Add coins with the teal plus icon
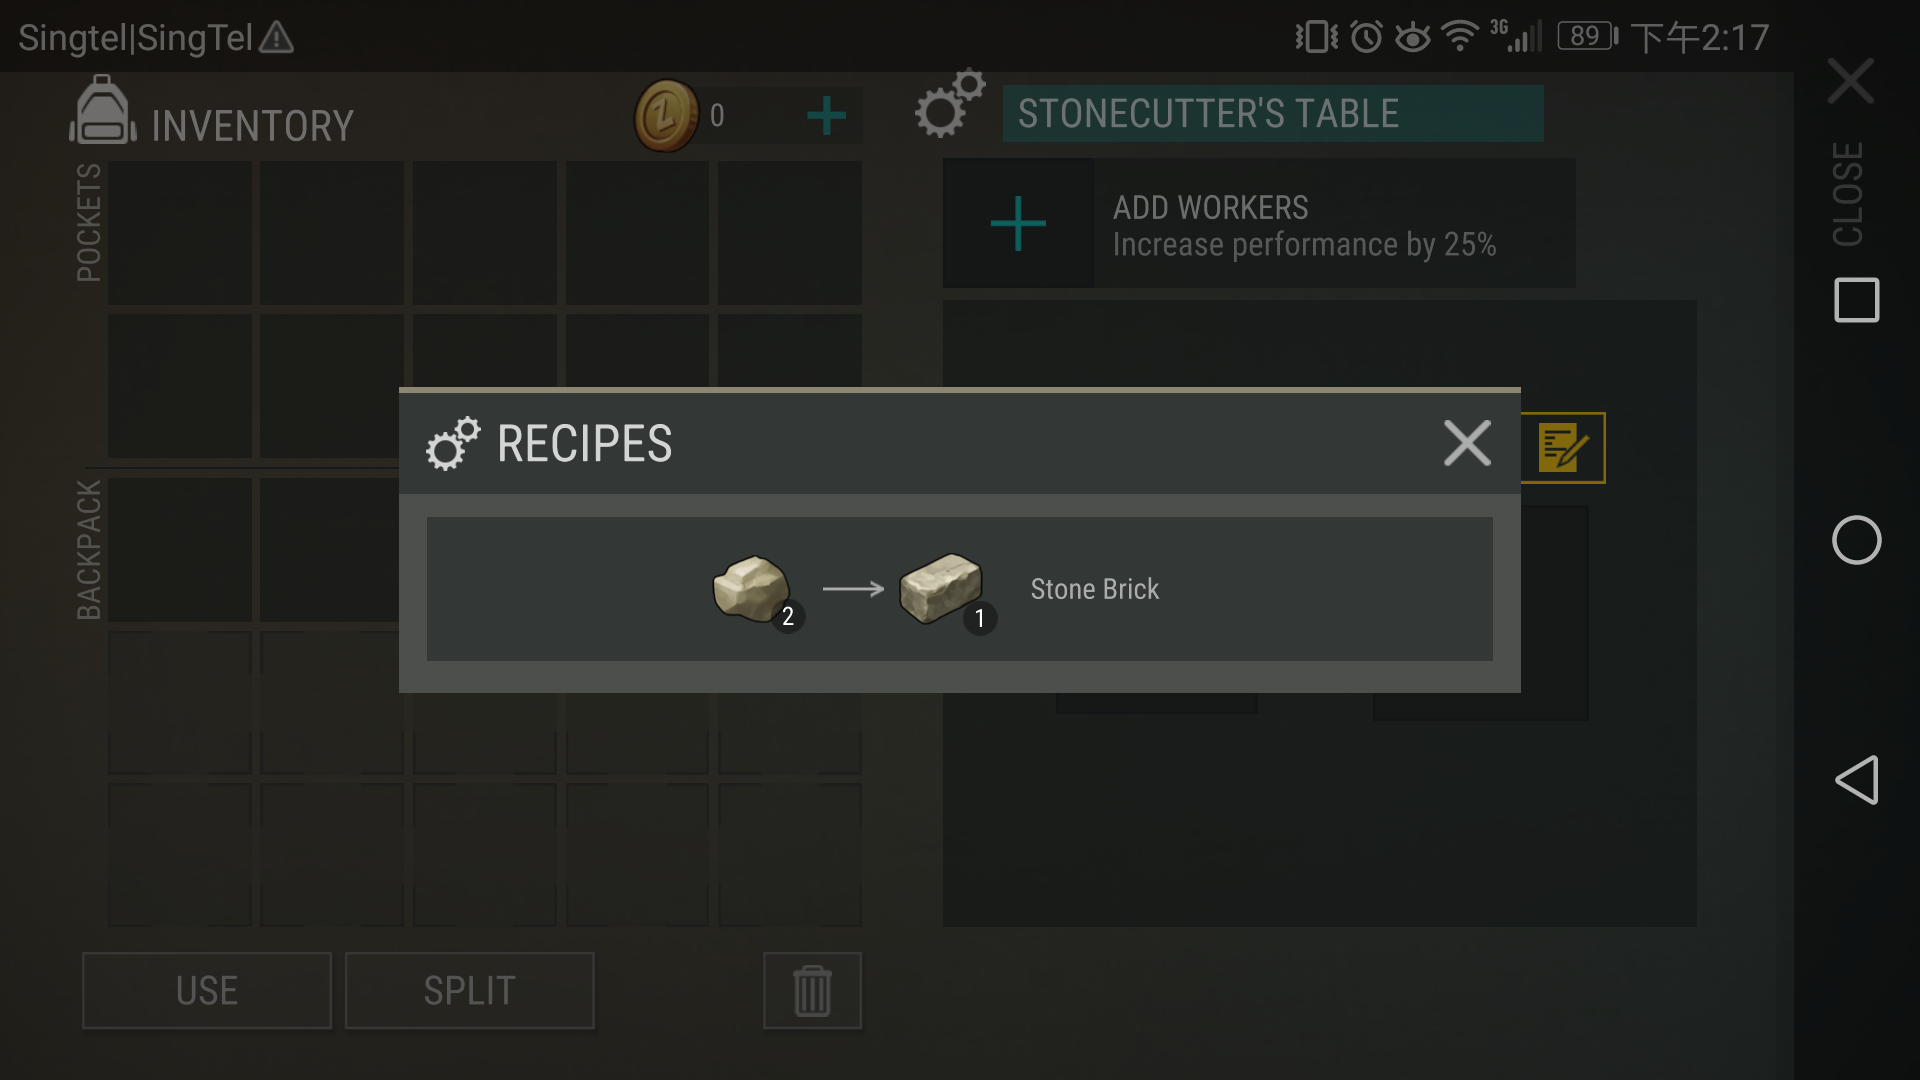The image size is (1920, 1080). point(826,116)
